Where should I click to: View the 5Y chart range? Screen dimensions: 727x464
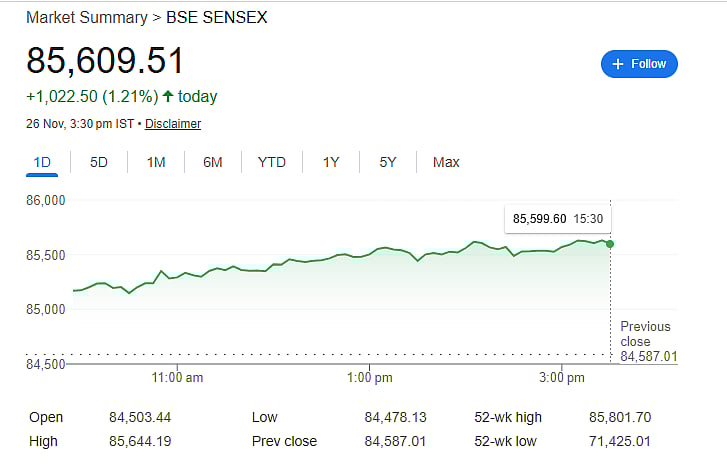[388, 162]
